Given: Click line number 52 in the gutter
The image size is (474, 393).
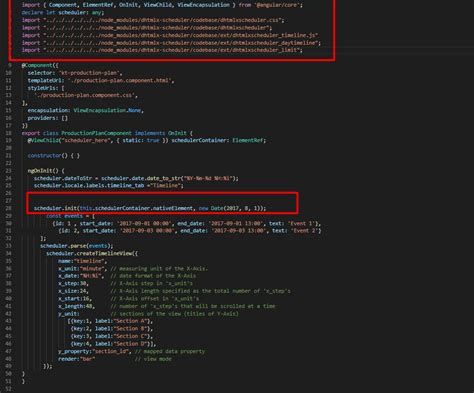Looking at the screenshot, I should pos(9,389).
